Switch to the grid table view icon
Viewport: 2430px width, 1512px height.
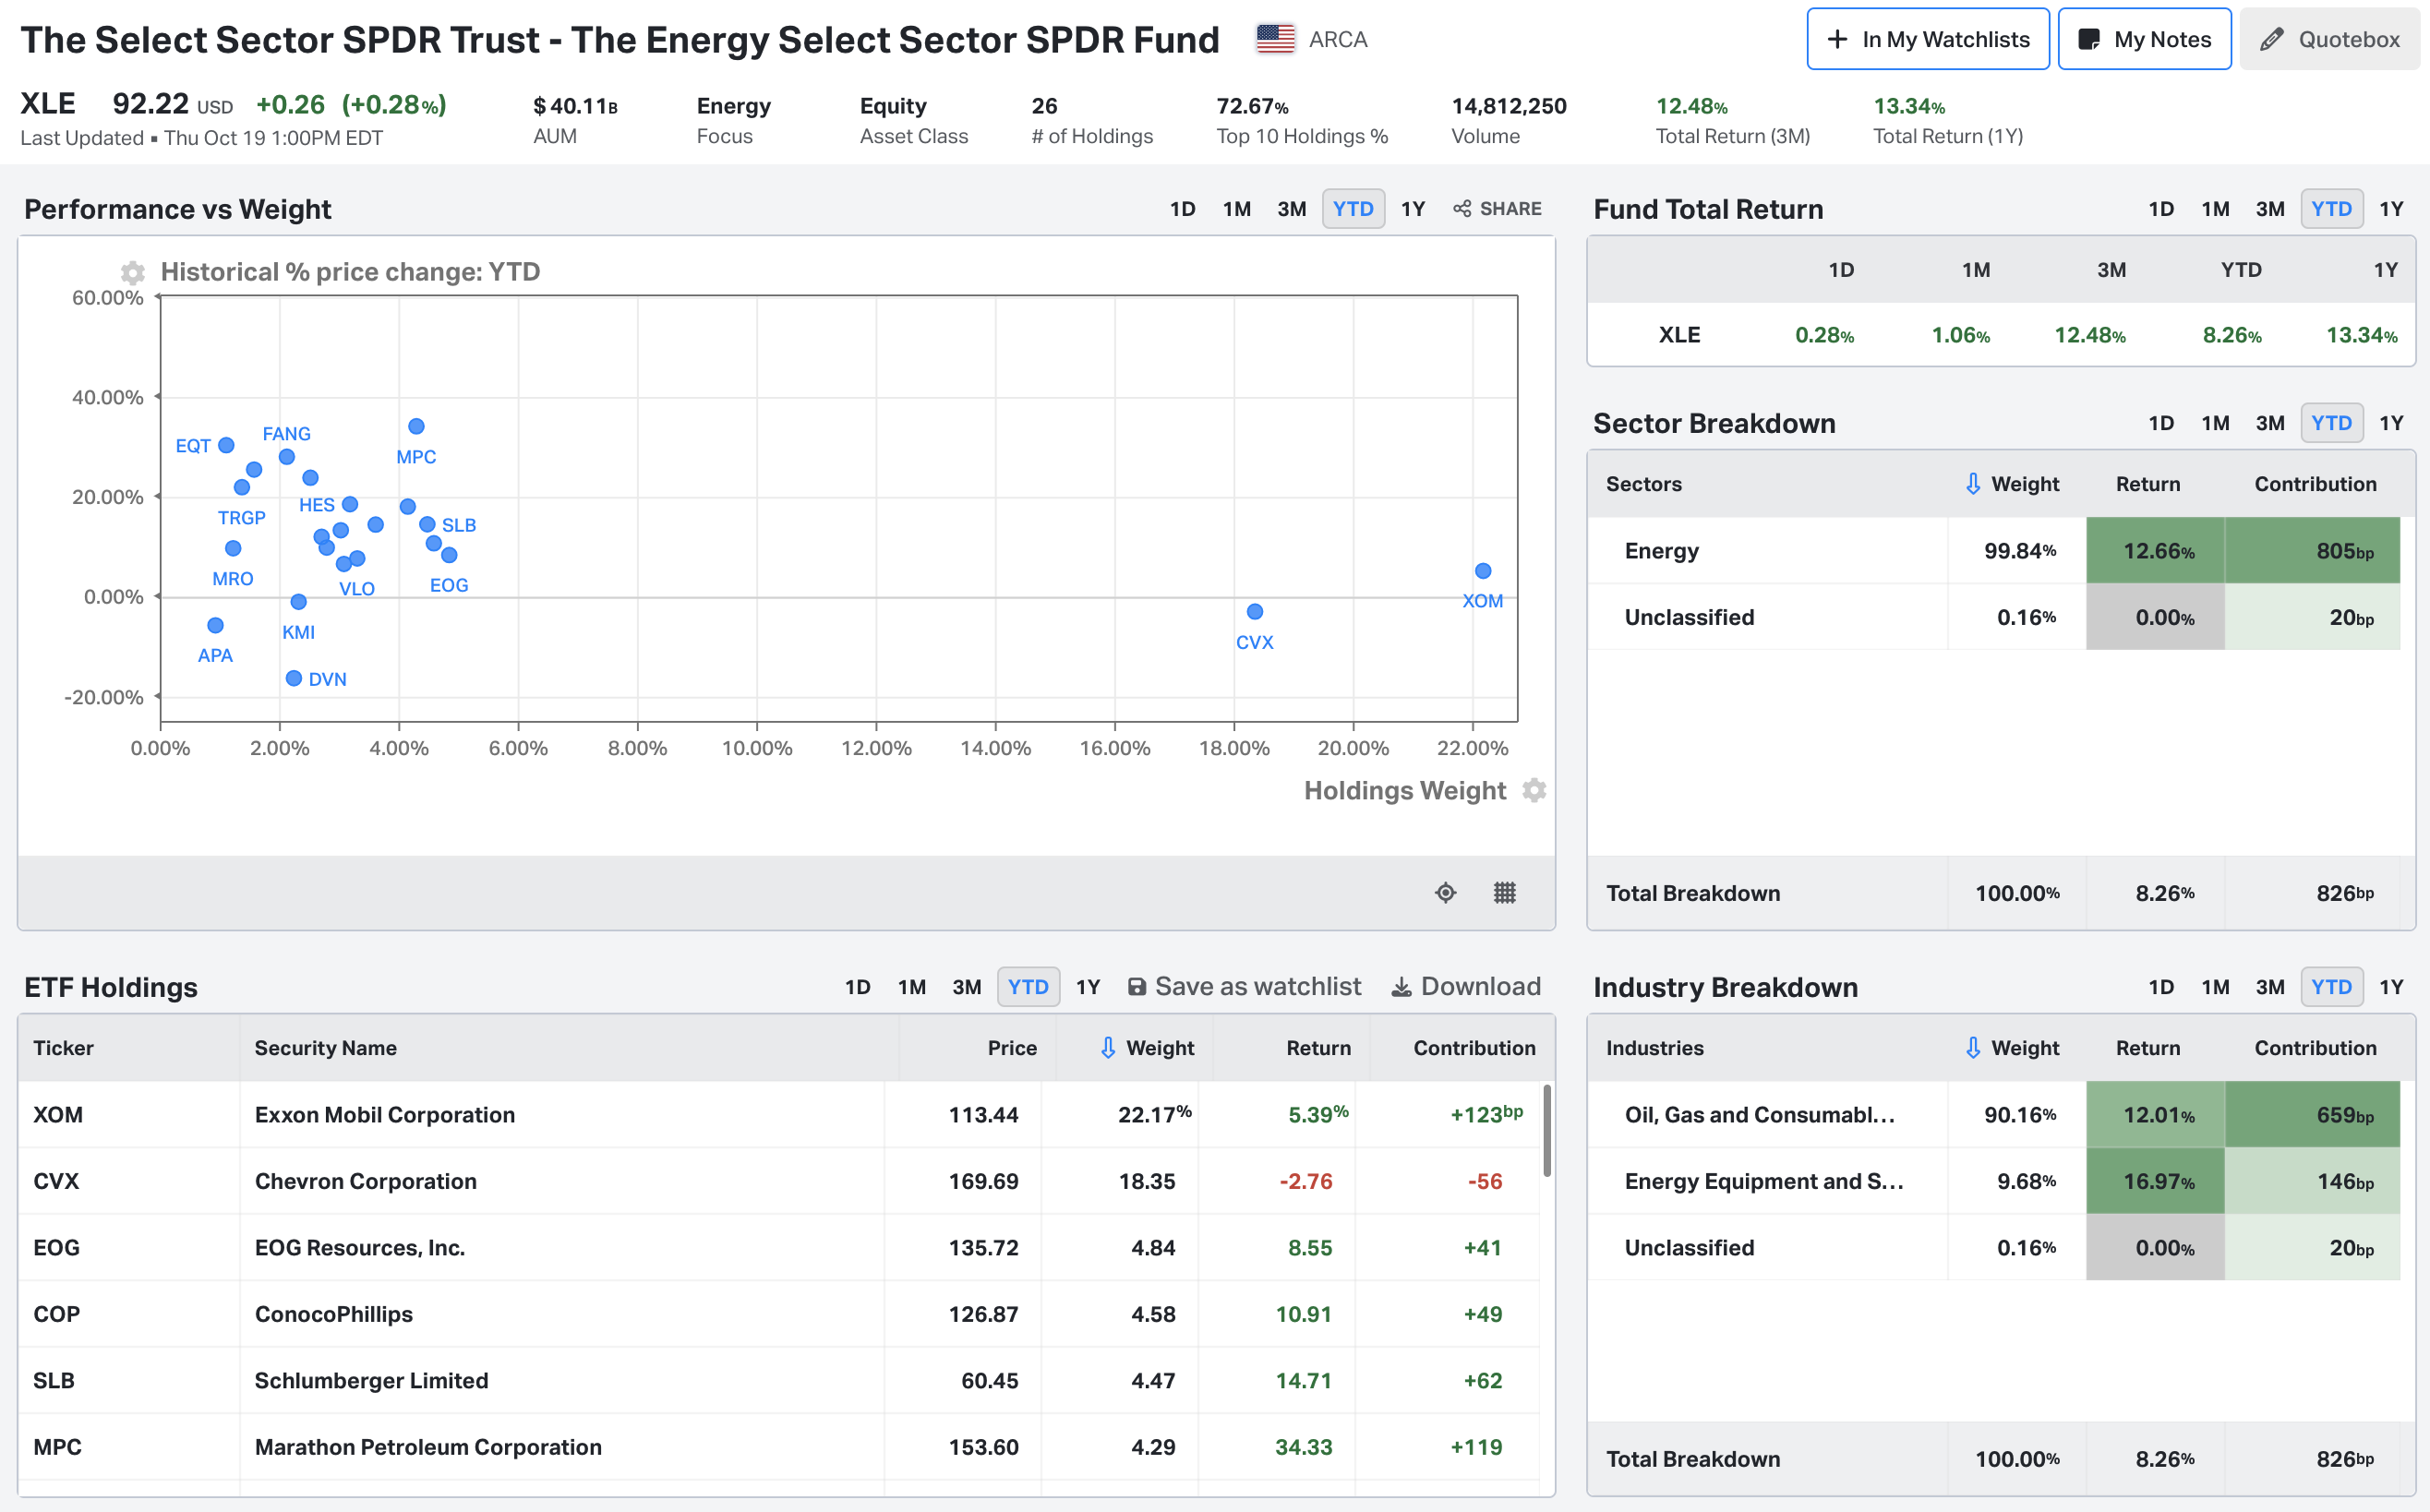point(1504,892)
